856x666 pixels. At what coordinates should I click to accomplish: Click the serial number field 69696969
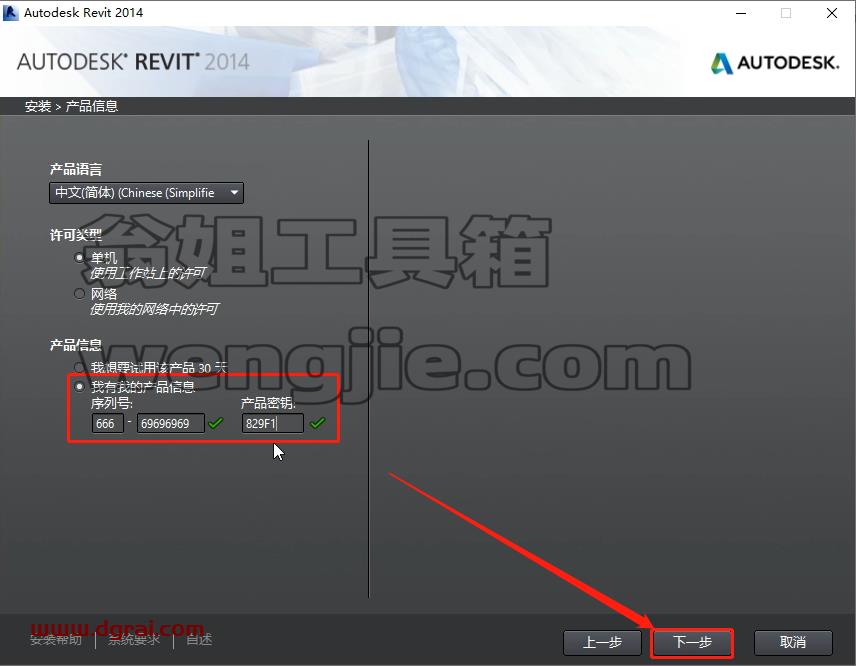(171, 423)
